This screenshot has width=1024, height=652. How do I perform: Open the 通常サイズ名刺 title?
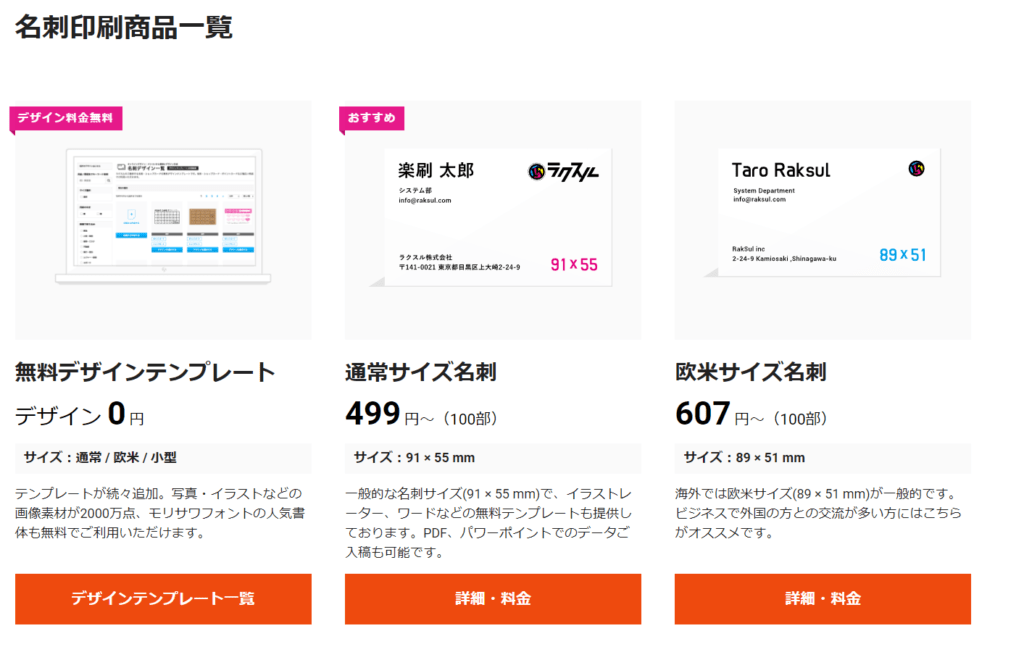(x=421, y=372)
